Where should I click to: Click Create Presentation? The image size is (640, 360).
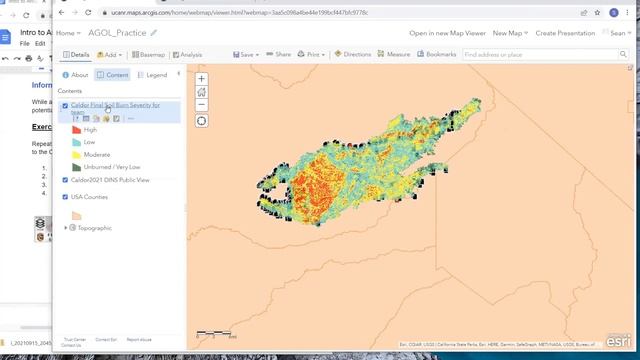[565, 33]
